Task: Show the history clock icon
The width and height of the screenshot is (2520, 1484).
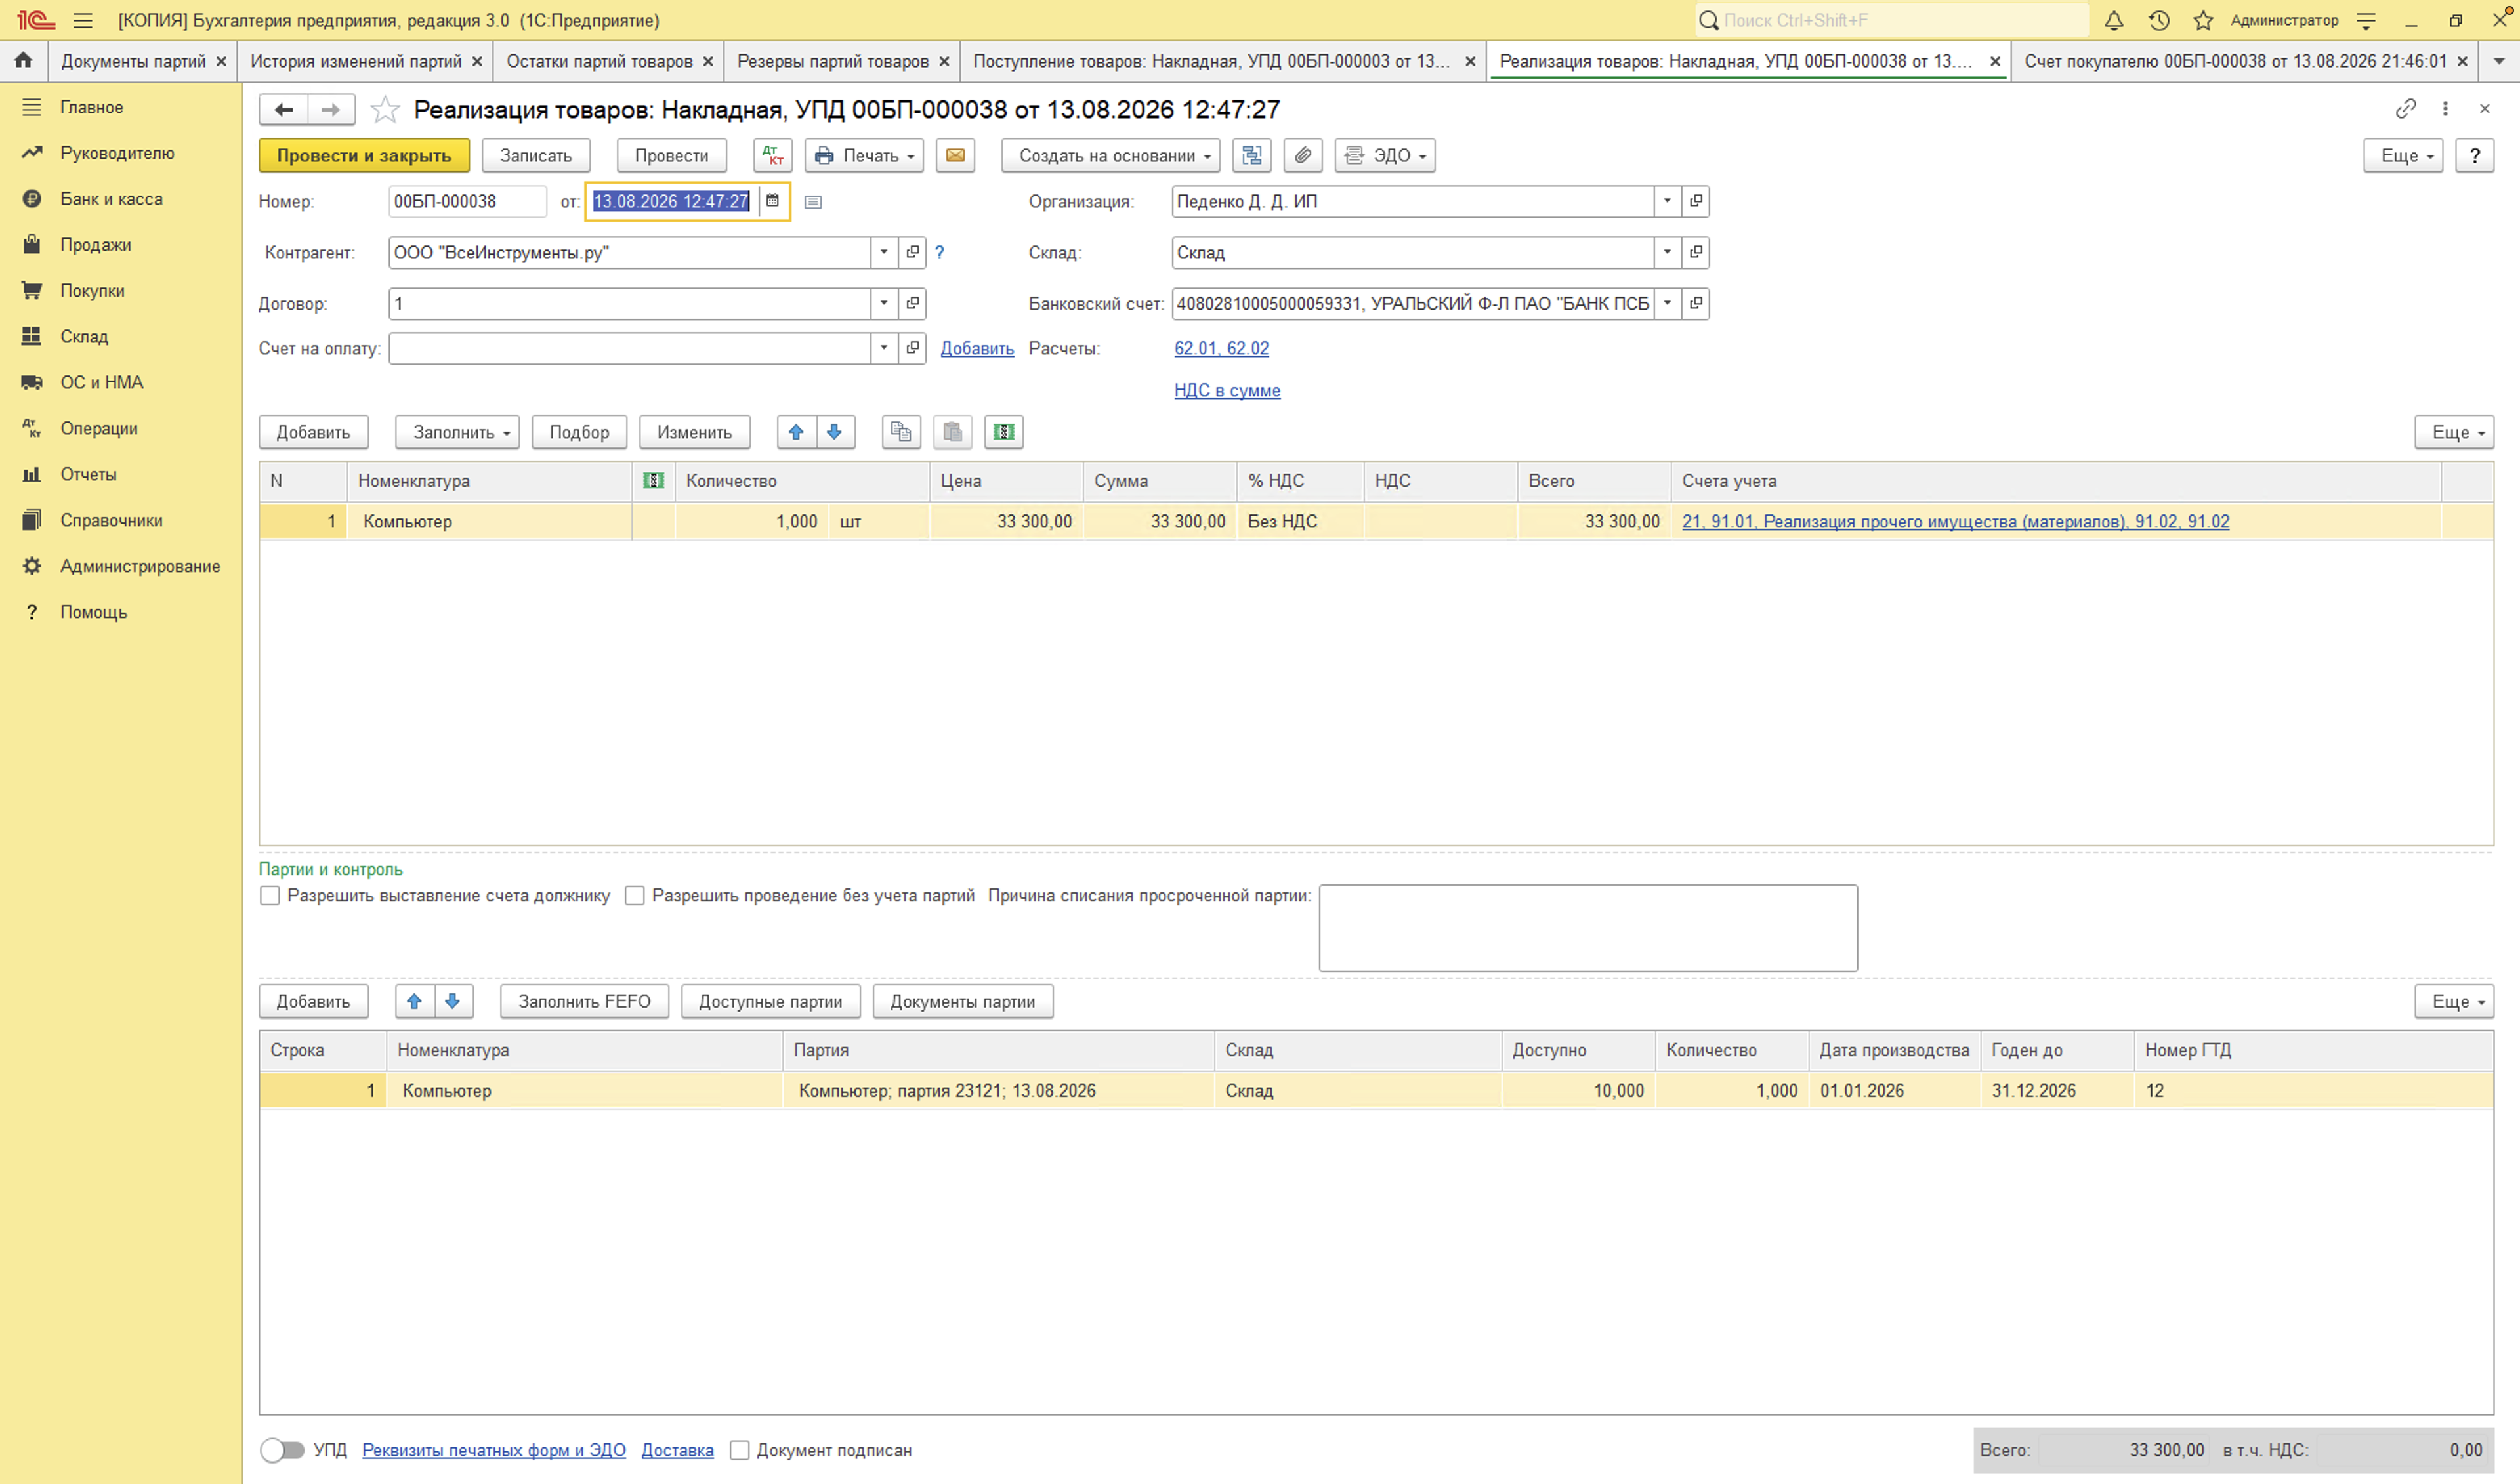Action: pos(2159,20)
